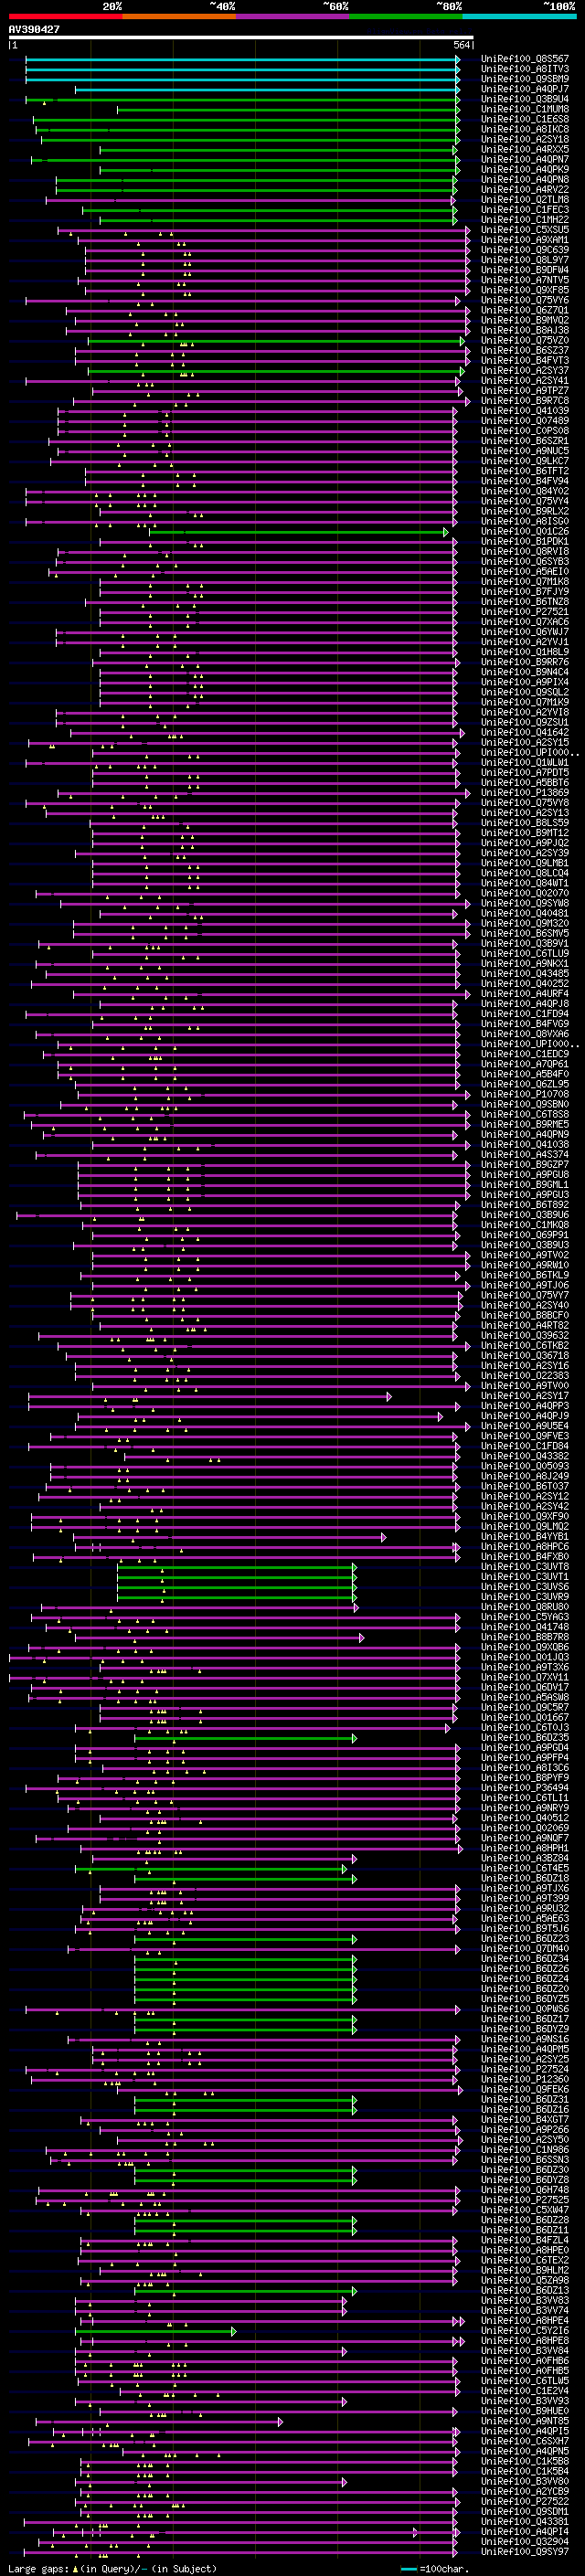Click label UniRef100_A4QPN7
Viewport: 585px width, 2576px height.
pos(525,159)
